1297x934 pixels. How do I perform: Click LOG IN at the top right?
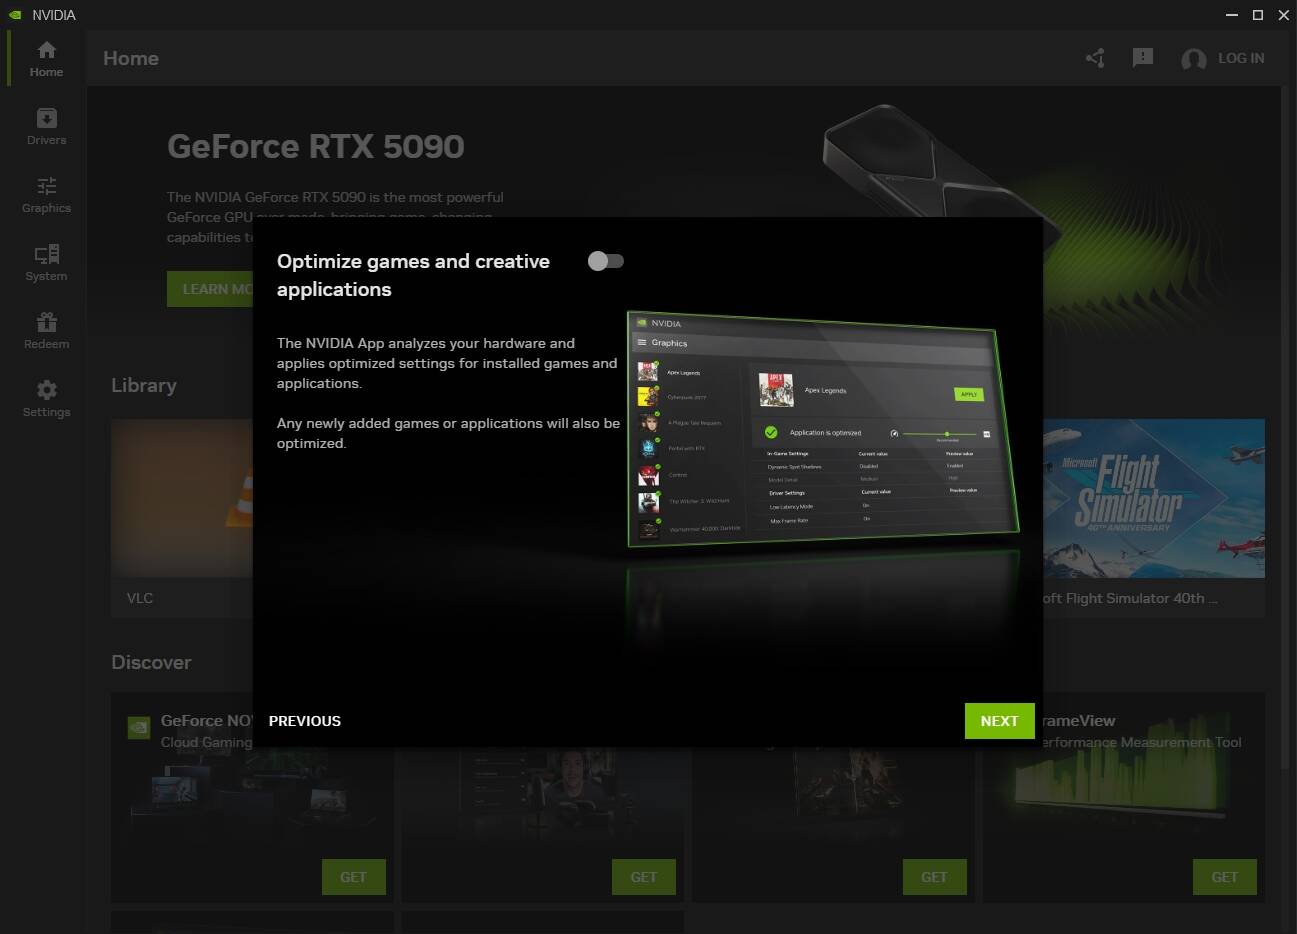pos(1241,58)
